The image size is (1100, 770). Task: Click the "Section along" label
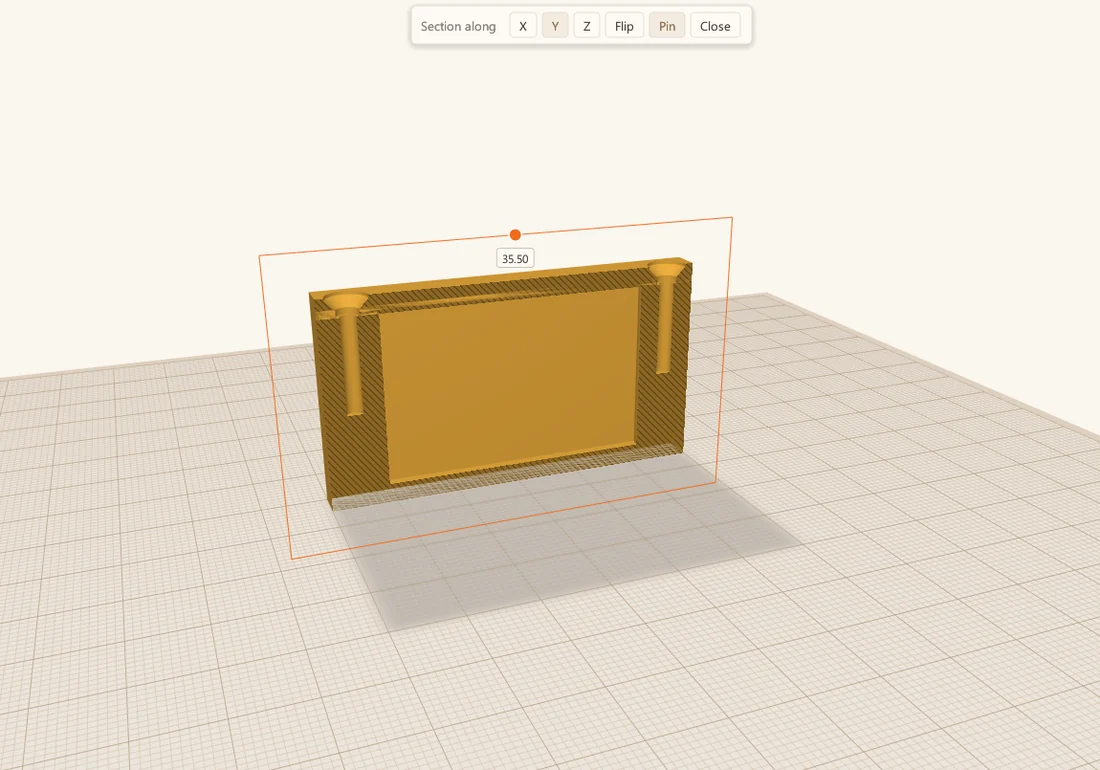458,27
